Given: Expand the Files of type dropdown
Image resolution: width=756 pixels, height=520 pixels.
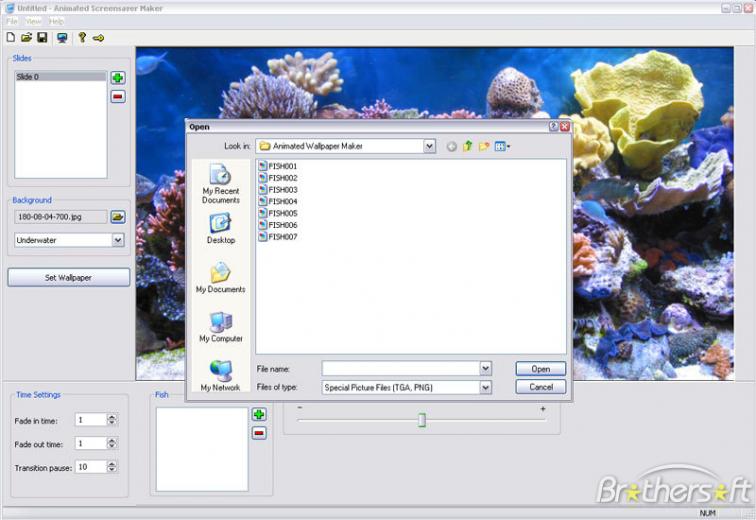Looking at the screenshot, I should [x=486, y=387].
